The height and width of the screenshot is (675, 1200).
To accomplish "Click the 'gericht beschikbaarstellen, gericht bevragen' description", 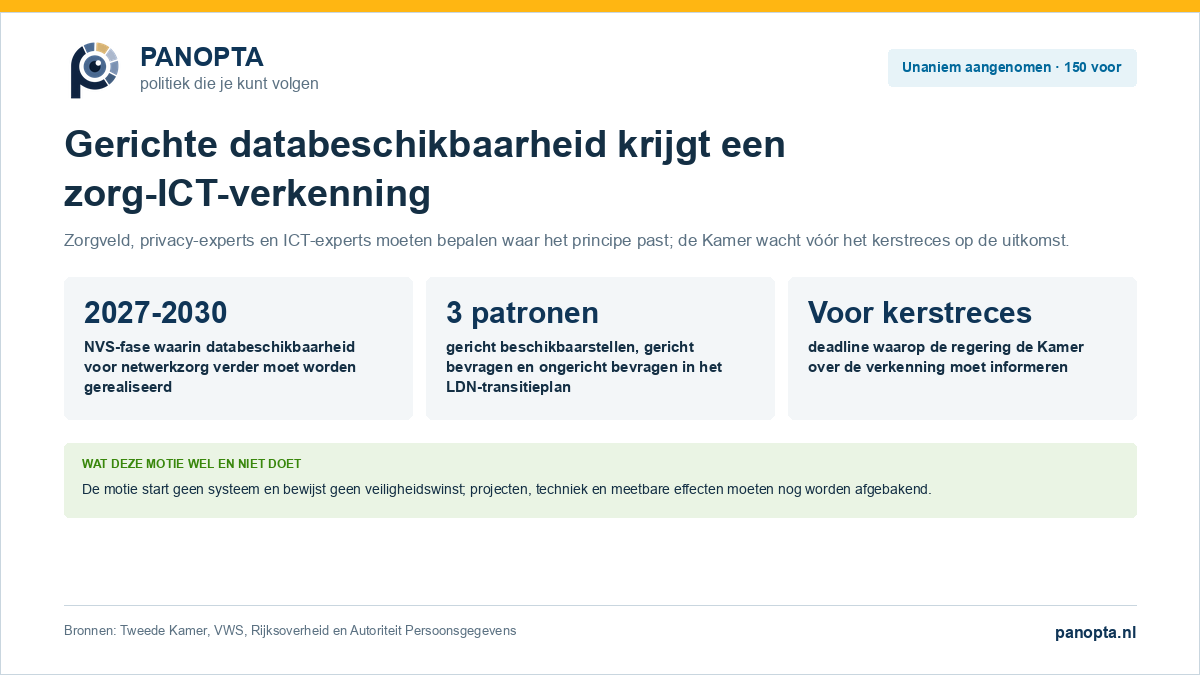I will 584,367.
